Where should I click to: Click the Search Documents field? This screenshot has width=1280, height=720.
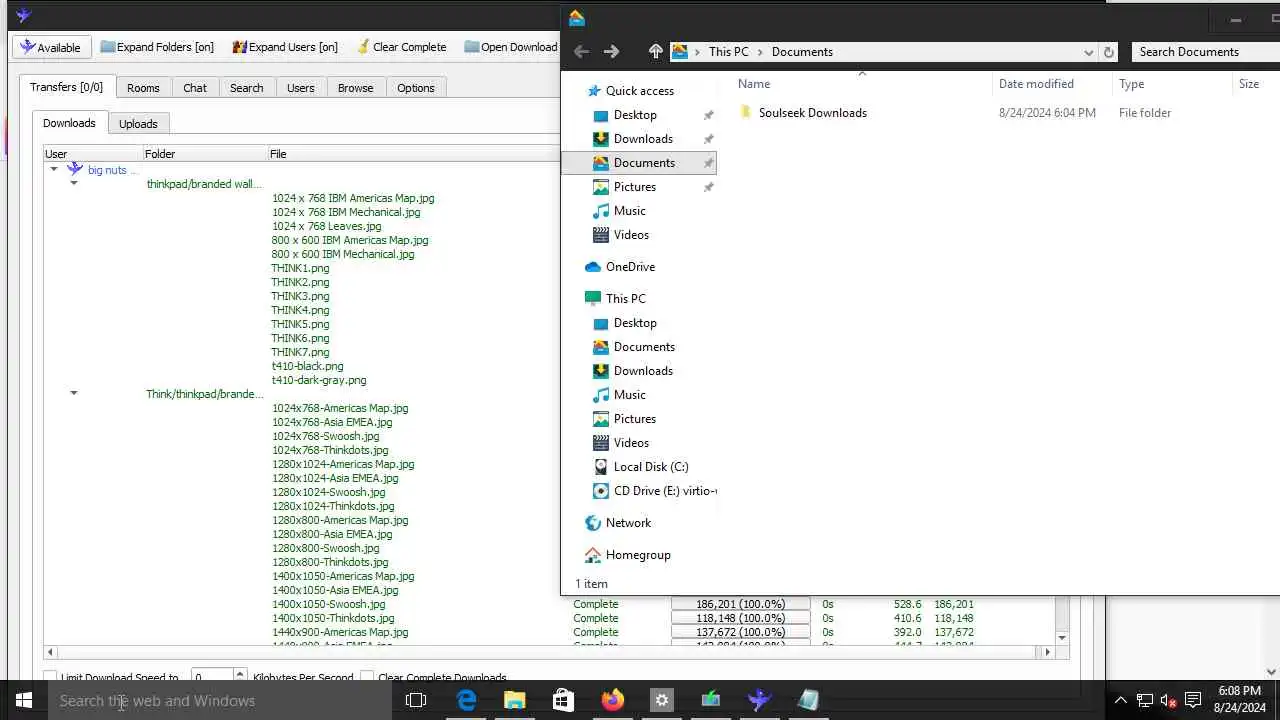pyautogui.click(x=1205, y=52)
